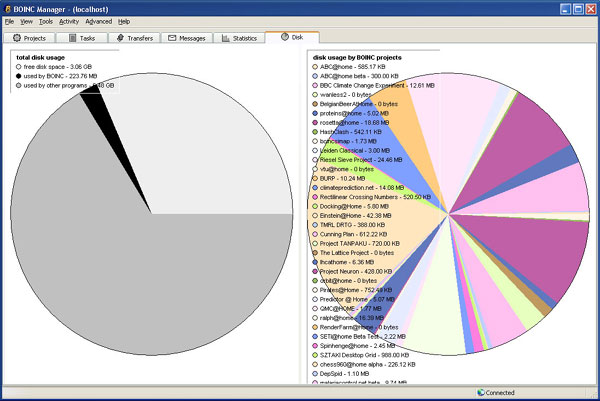Click 'Project TANPAKU - 720.00 KB' entry
The image size is (600, 401).
[x=360, y=244]
